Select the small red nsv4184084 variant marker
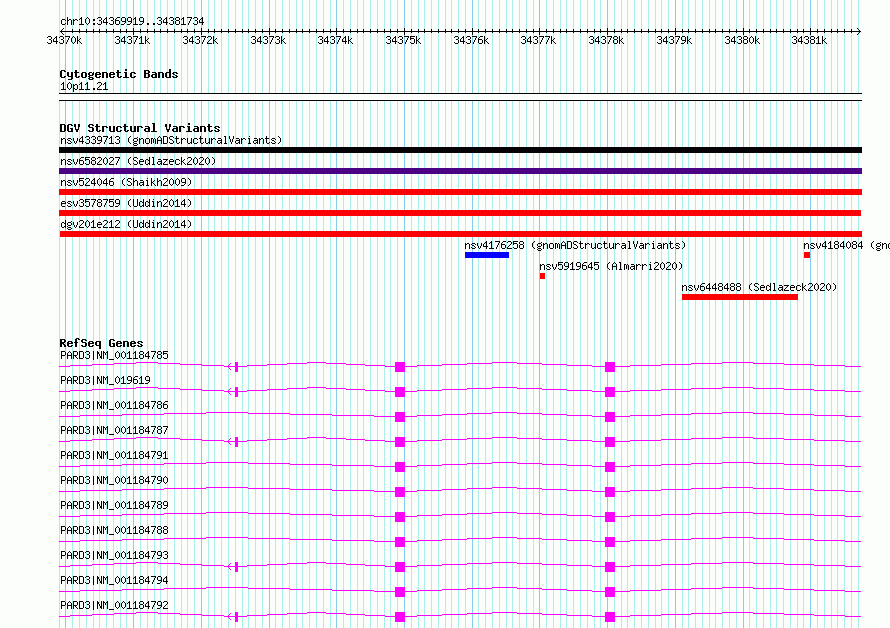This screenshot has height=628, width=890. pos(807,255)
